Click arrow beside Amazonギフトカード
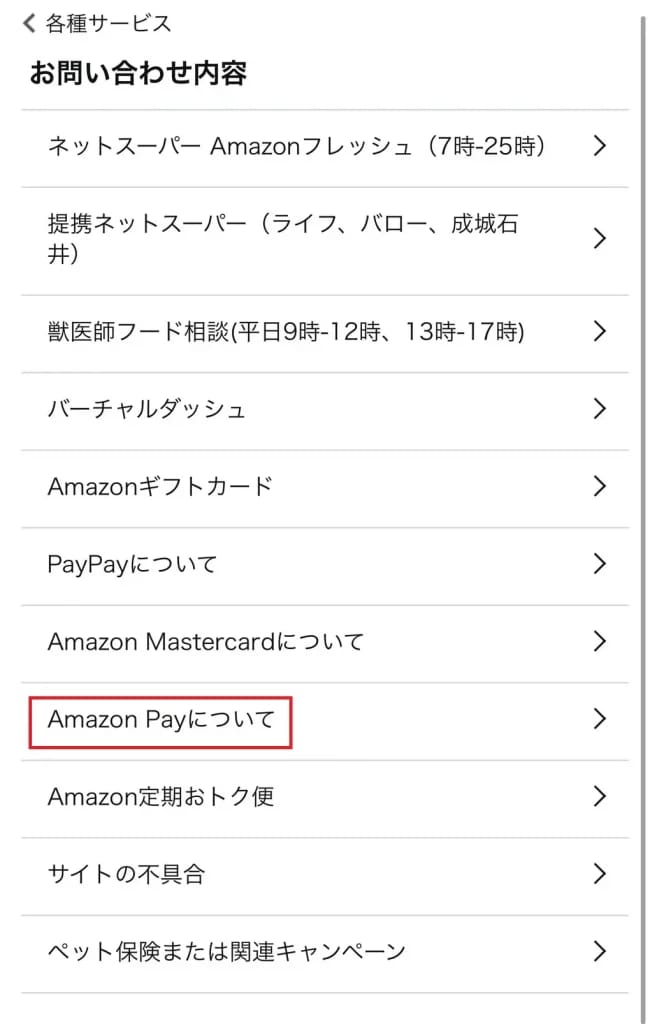Image resolution: width=650 pixels, height=1024 pixels. pyautogui.click(x=599, y=487)
